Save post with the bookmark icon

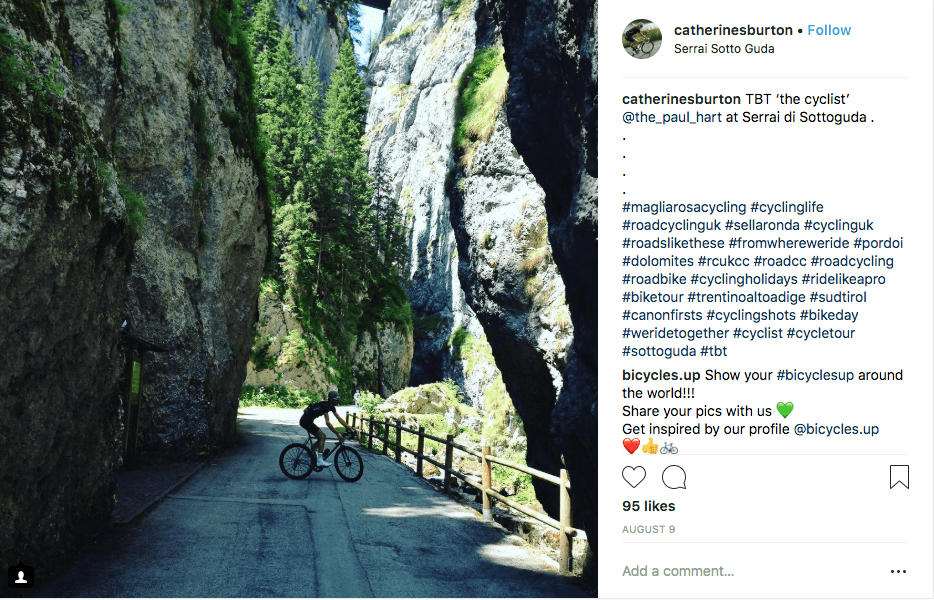pos(899,477)
